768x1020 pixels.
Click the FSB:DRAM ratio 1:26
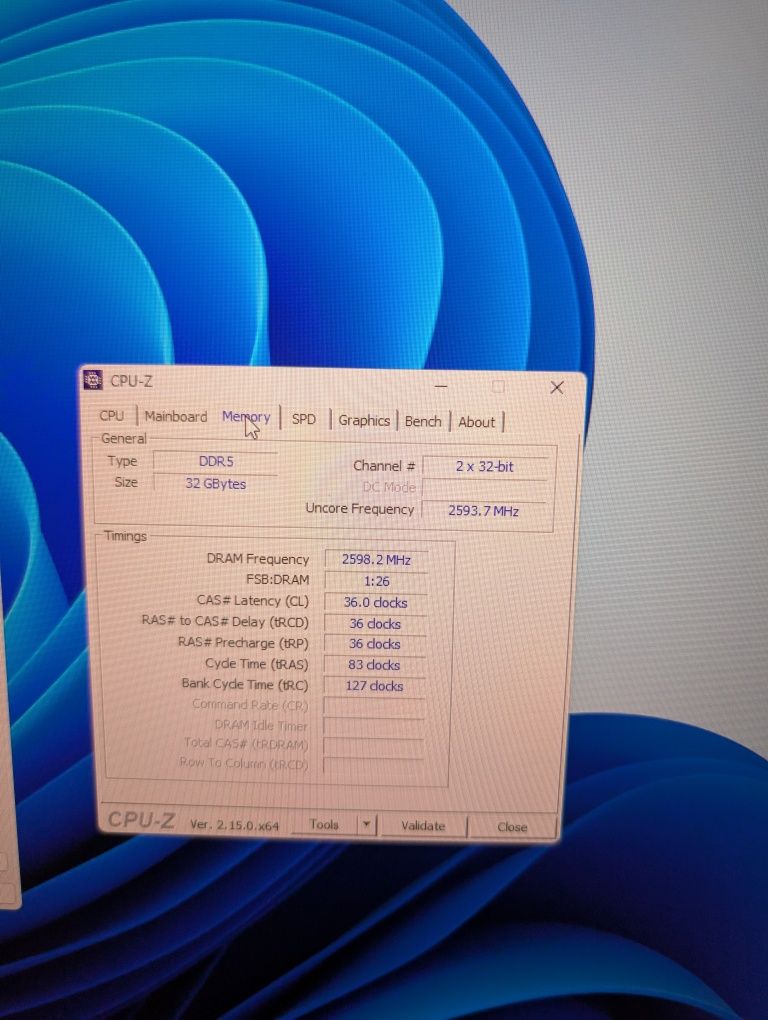click(x=376, y=581)
